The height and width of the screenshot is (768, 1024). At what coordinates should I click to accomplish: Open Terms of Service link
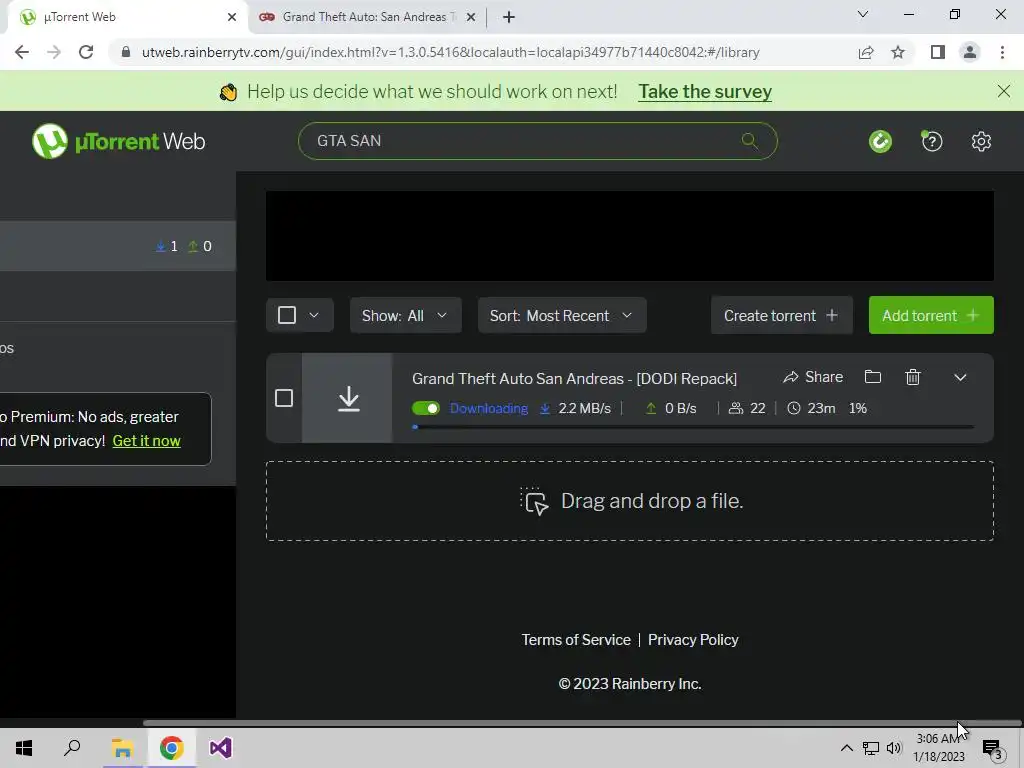[x=576, y=640]
